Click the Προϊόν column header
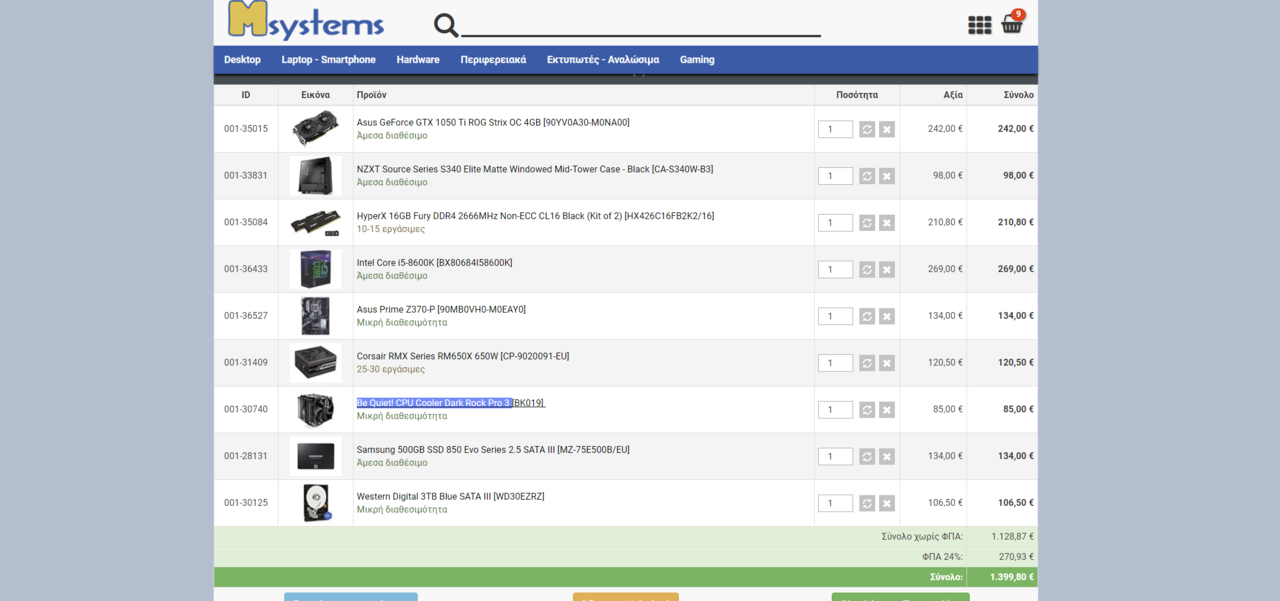Image resolution: width=1280 pixels, height=601 pixels. pyautogui.click(x=372, y=95)
